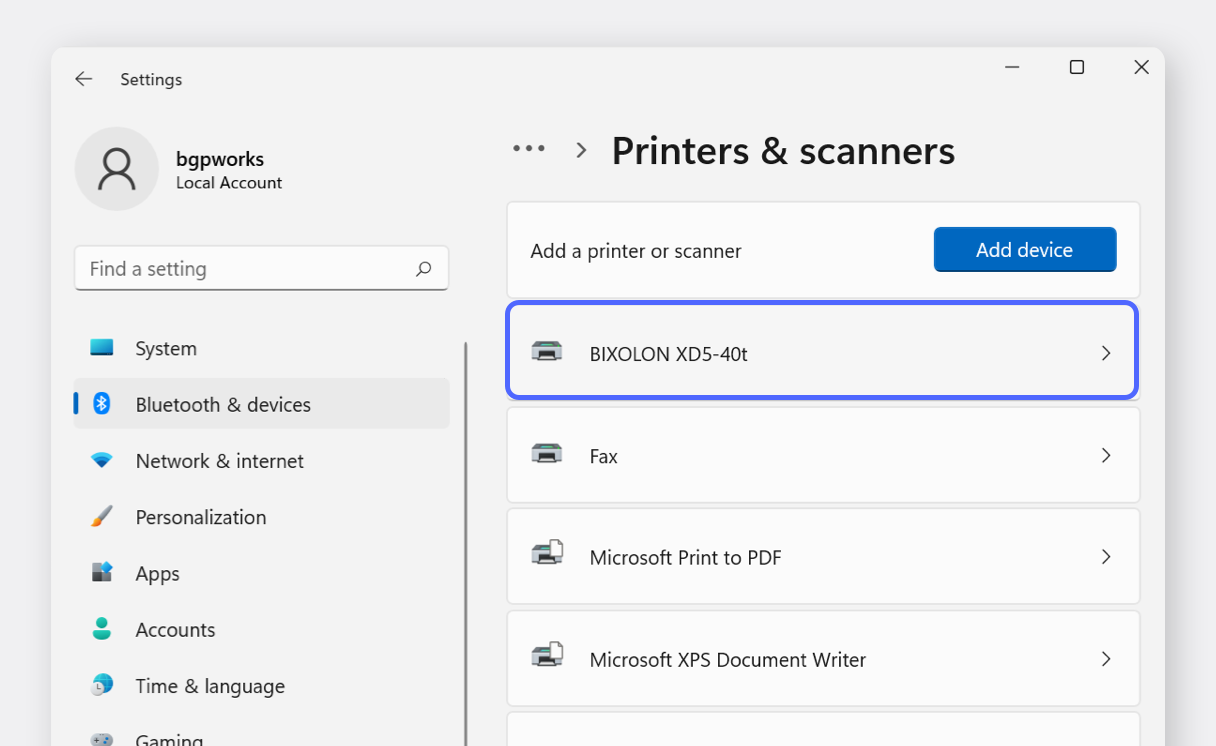
Task: Click the Bluetooth icon in sidebar
Action: pos(102,404)
